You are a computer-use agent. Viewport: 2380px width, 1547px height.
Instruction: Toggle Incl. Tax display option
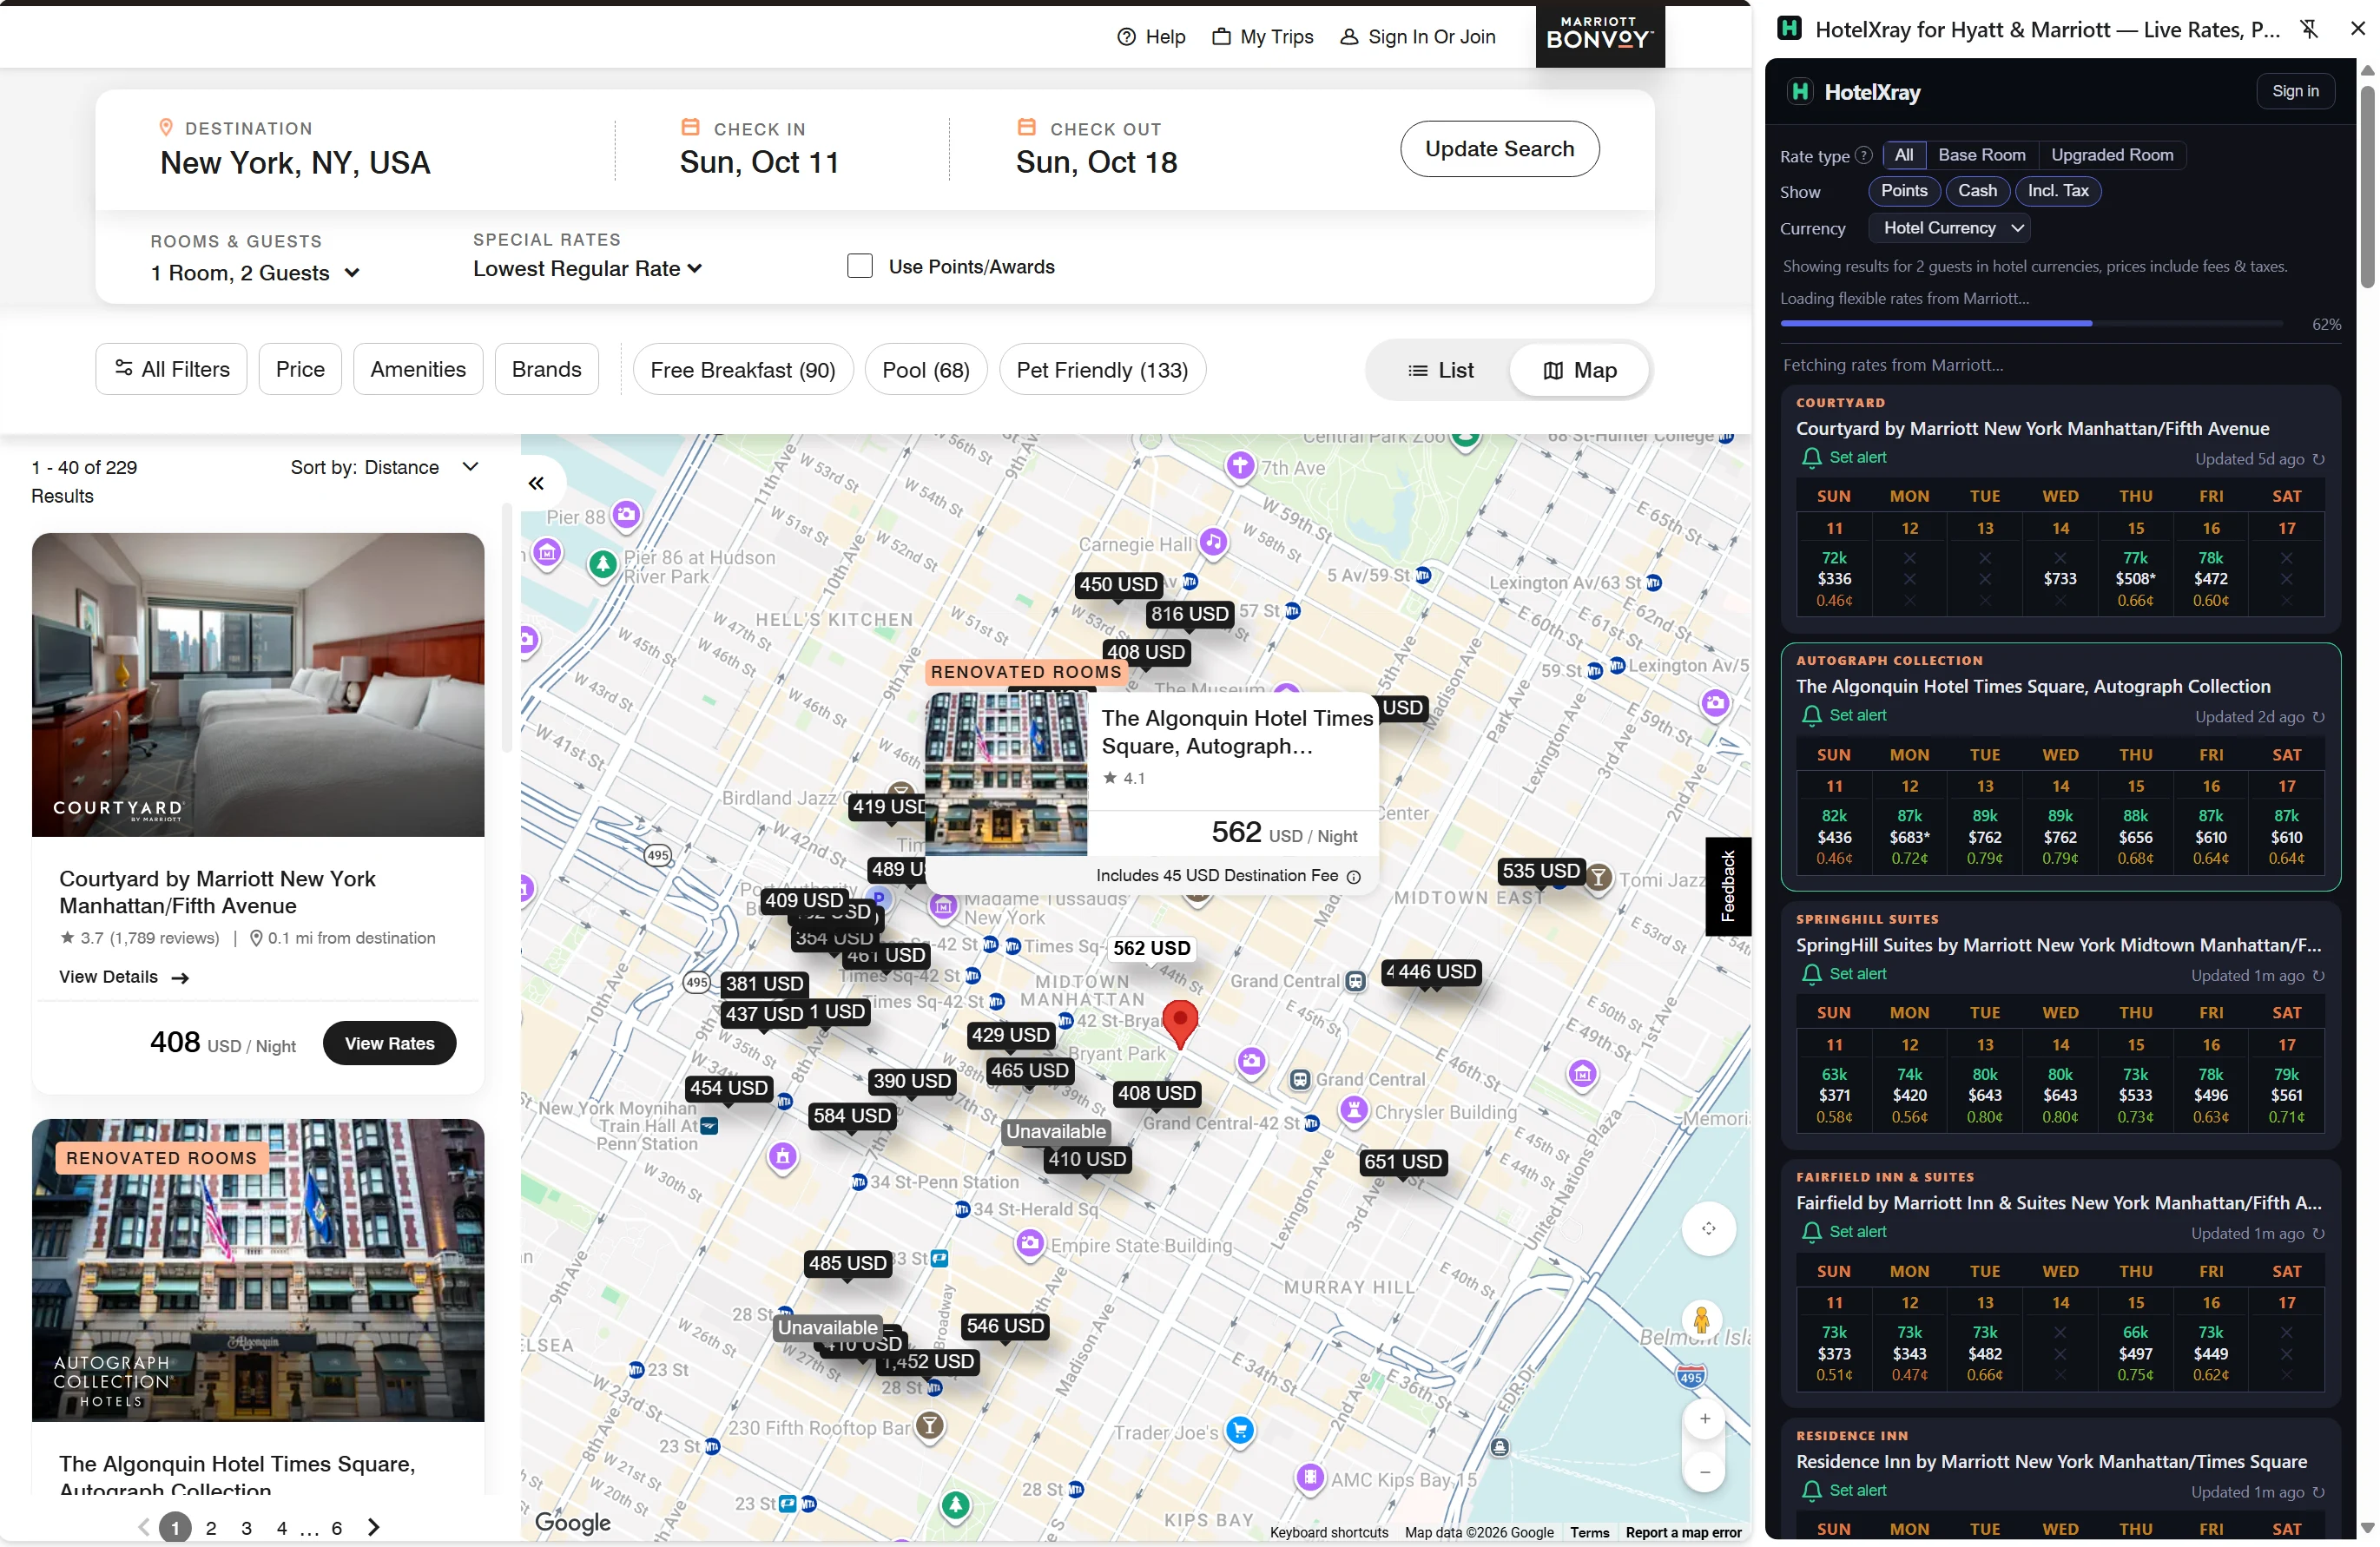click(x=2057, y=191)
